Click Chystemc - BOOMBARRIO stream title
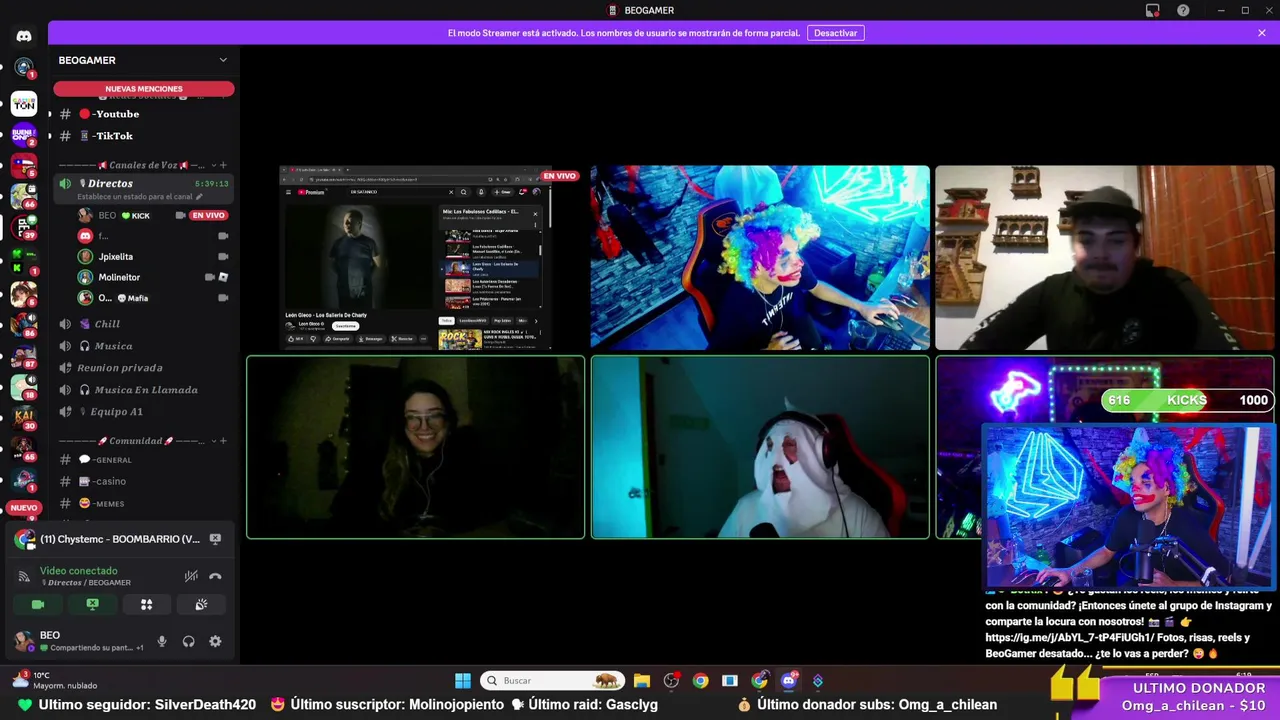Viewport: 1280px width, 720px height. click(x=120, y=539)
